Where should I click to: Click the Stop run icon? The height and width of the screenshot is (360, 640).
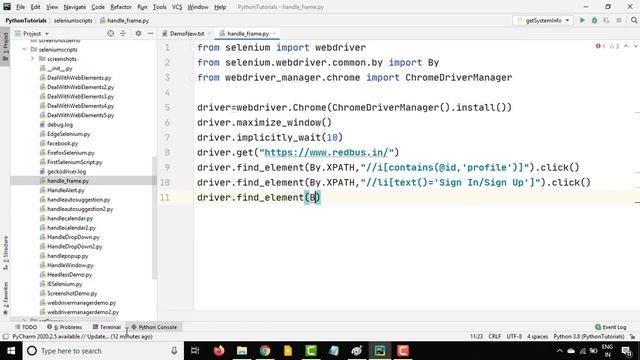[x=619, y=20]
